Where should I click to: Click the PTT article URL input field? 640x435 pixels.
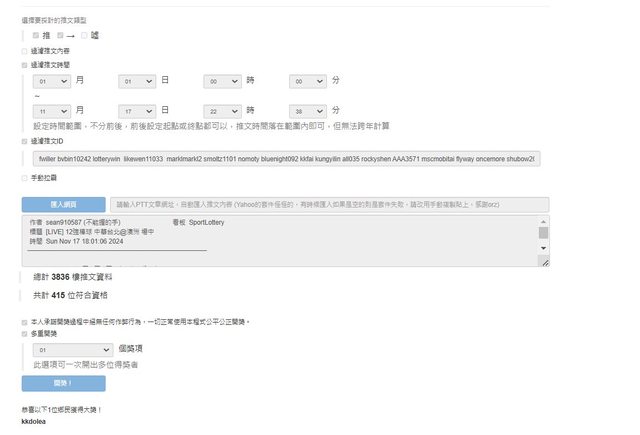(330, 204)
